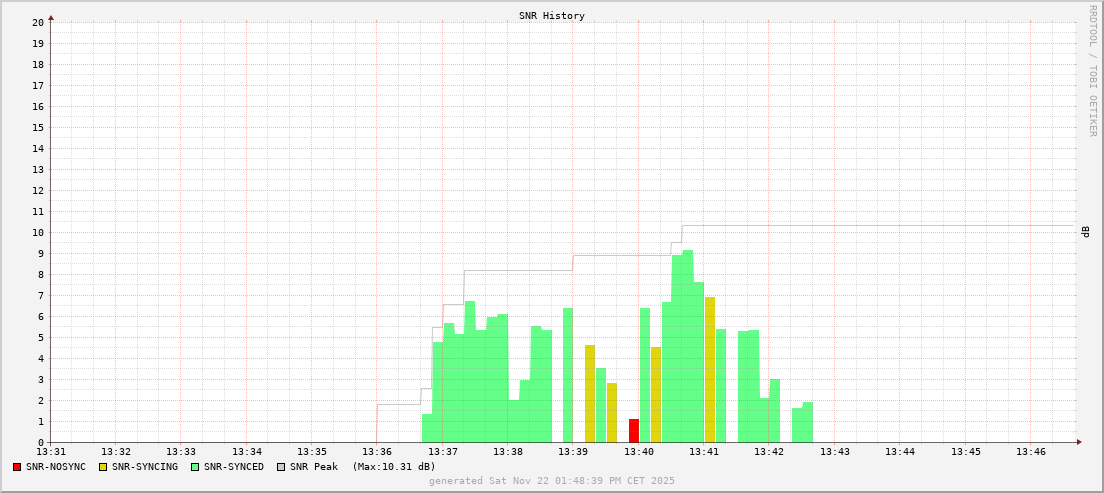Viewport: 1104px width, 493px height.
Task: Click the dB unit label on right side
Action: coord(1086,232)
